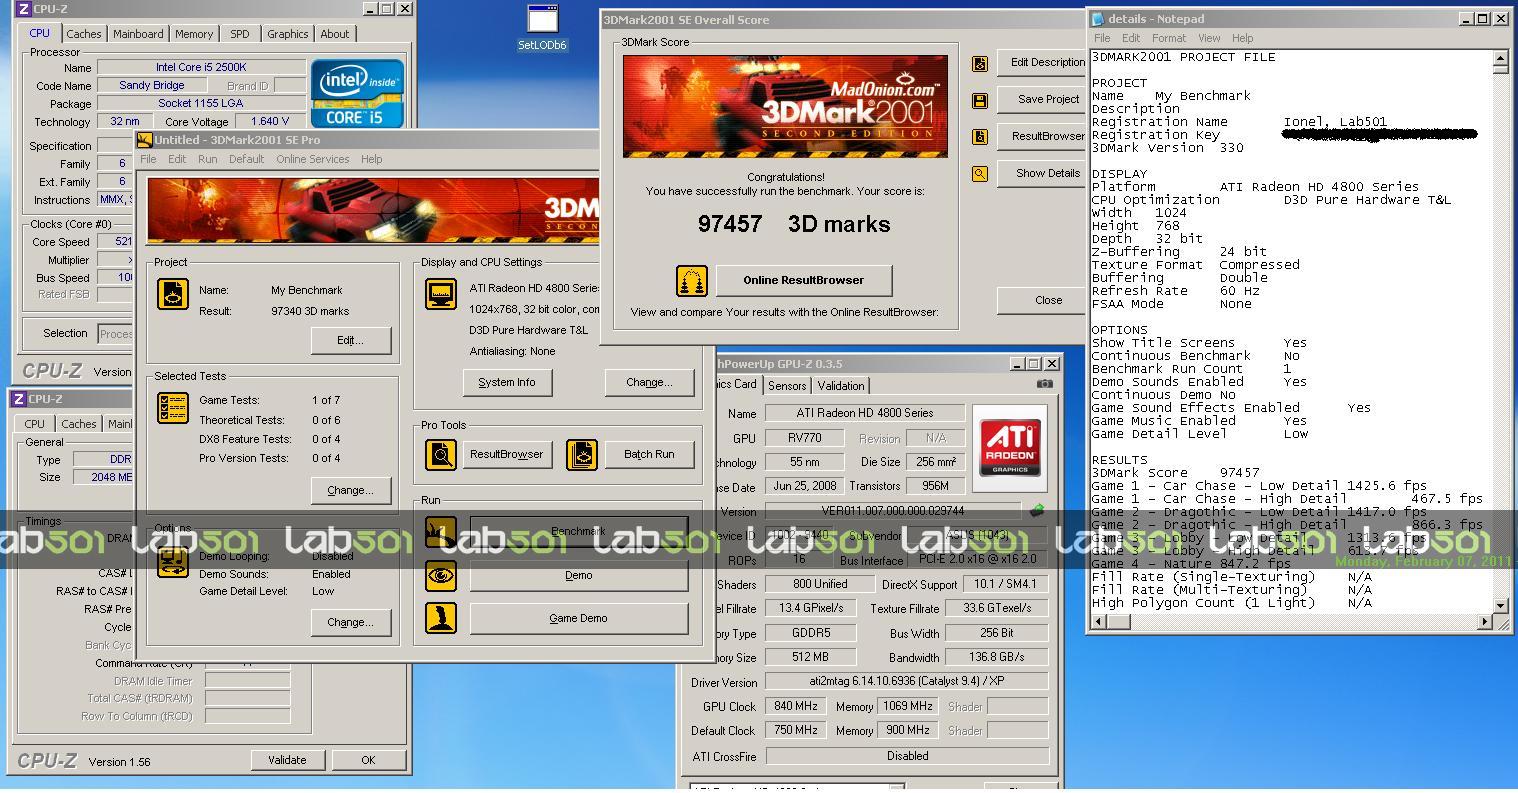This screenshot has height=793, width=1518.
Task: Switch to the Caches tab in CPU-Z
Action: (84, 34)
